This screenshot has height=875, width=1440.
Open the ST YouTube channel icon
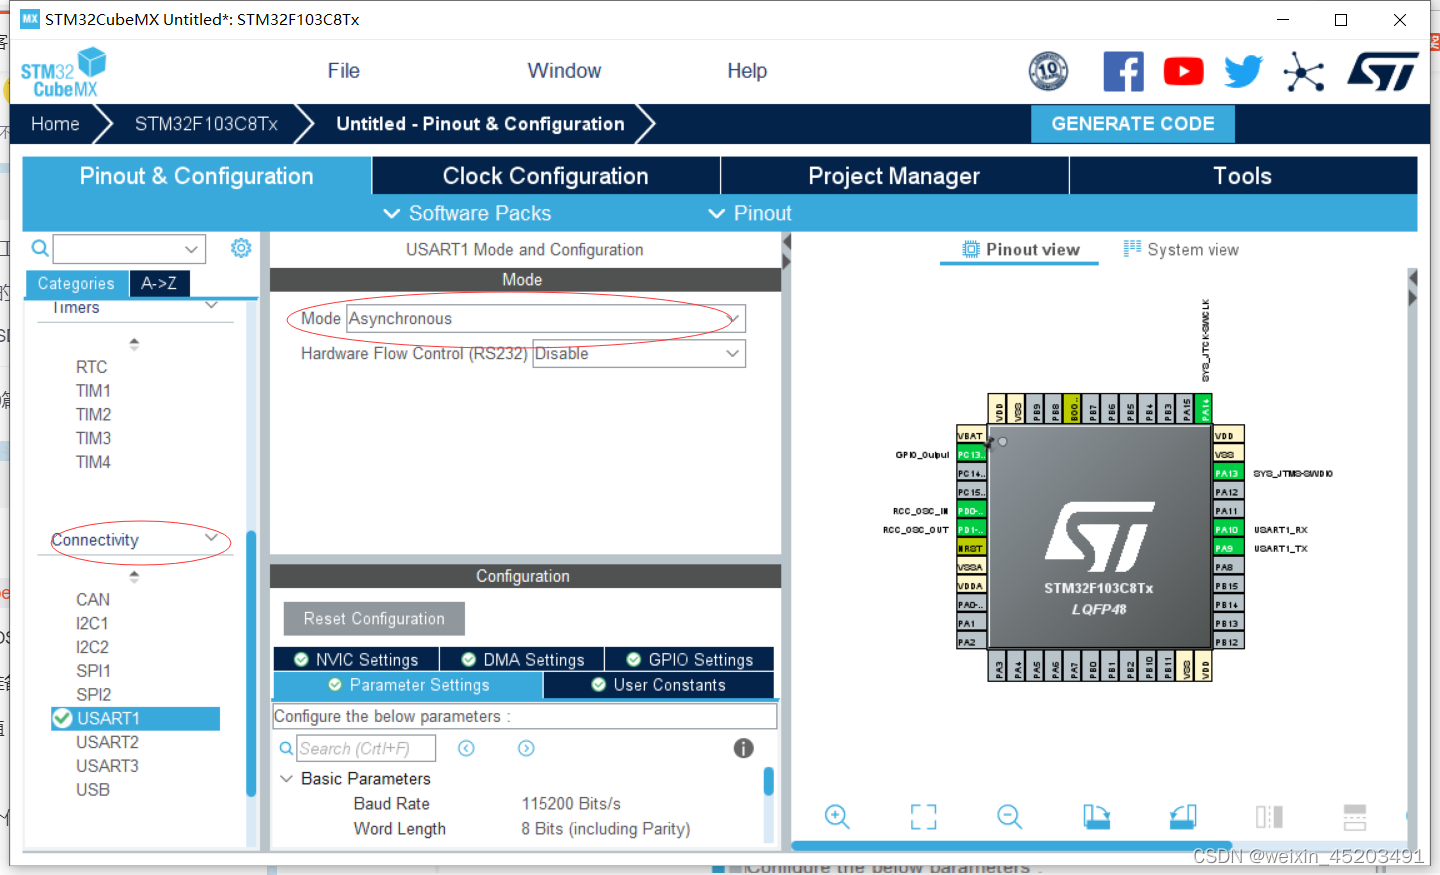[x=1183, y=71]
